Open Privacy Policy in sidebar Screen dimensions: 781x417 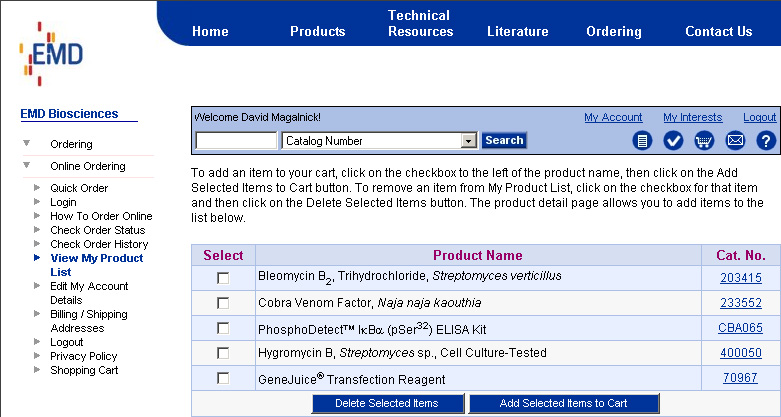[x=84, y=356]
